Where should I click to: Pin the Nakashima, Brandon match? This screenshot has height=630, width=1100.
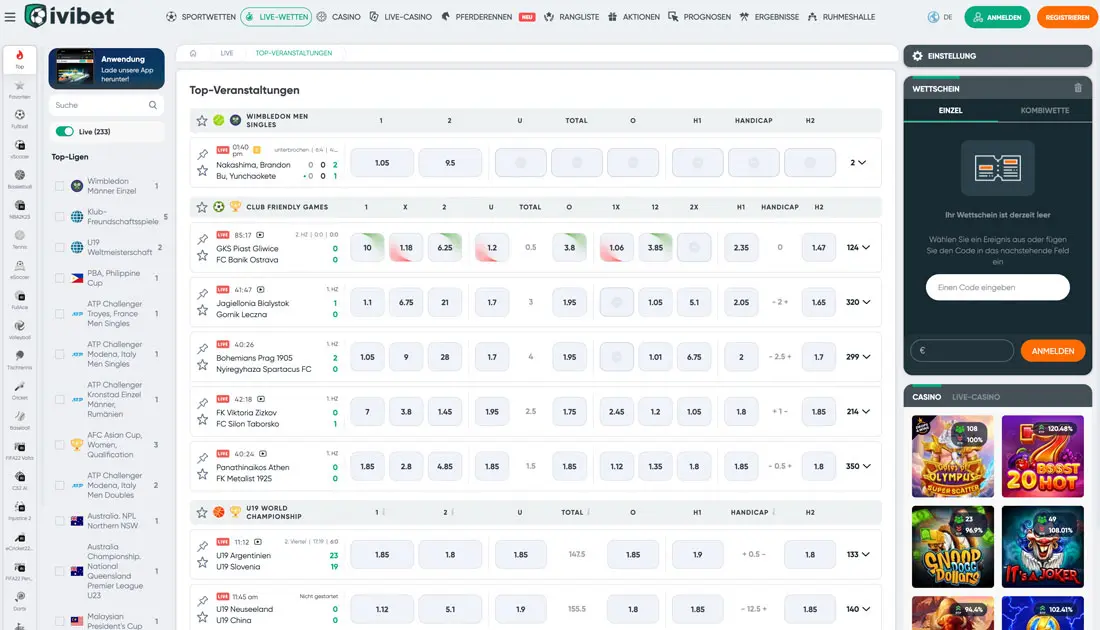pyautogui.click(x=203, y=154)
